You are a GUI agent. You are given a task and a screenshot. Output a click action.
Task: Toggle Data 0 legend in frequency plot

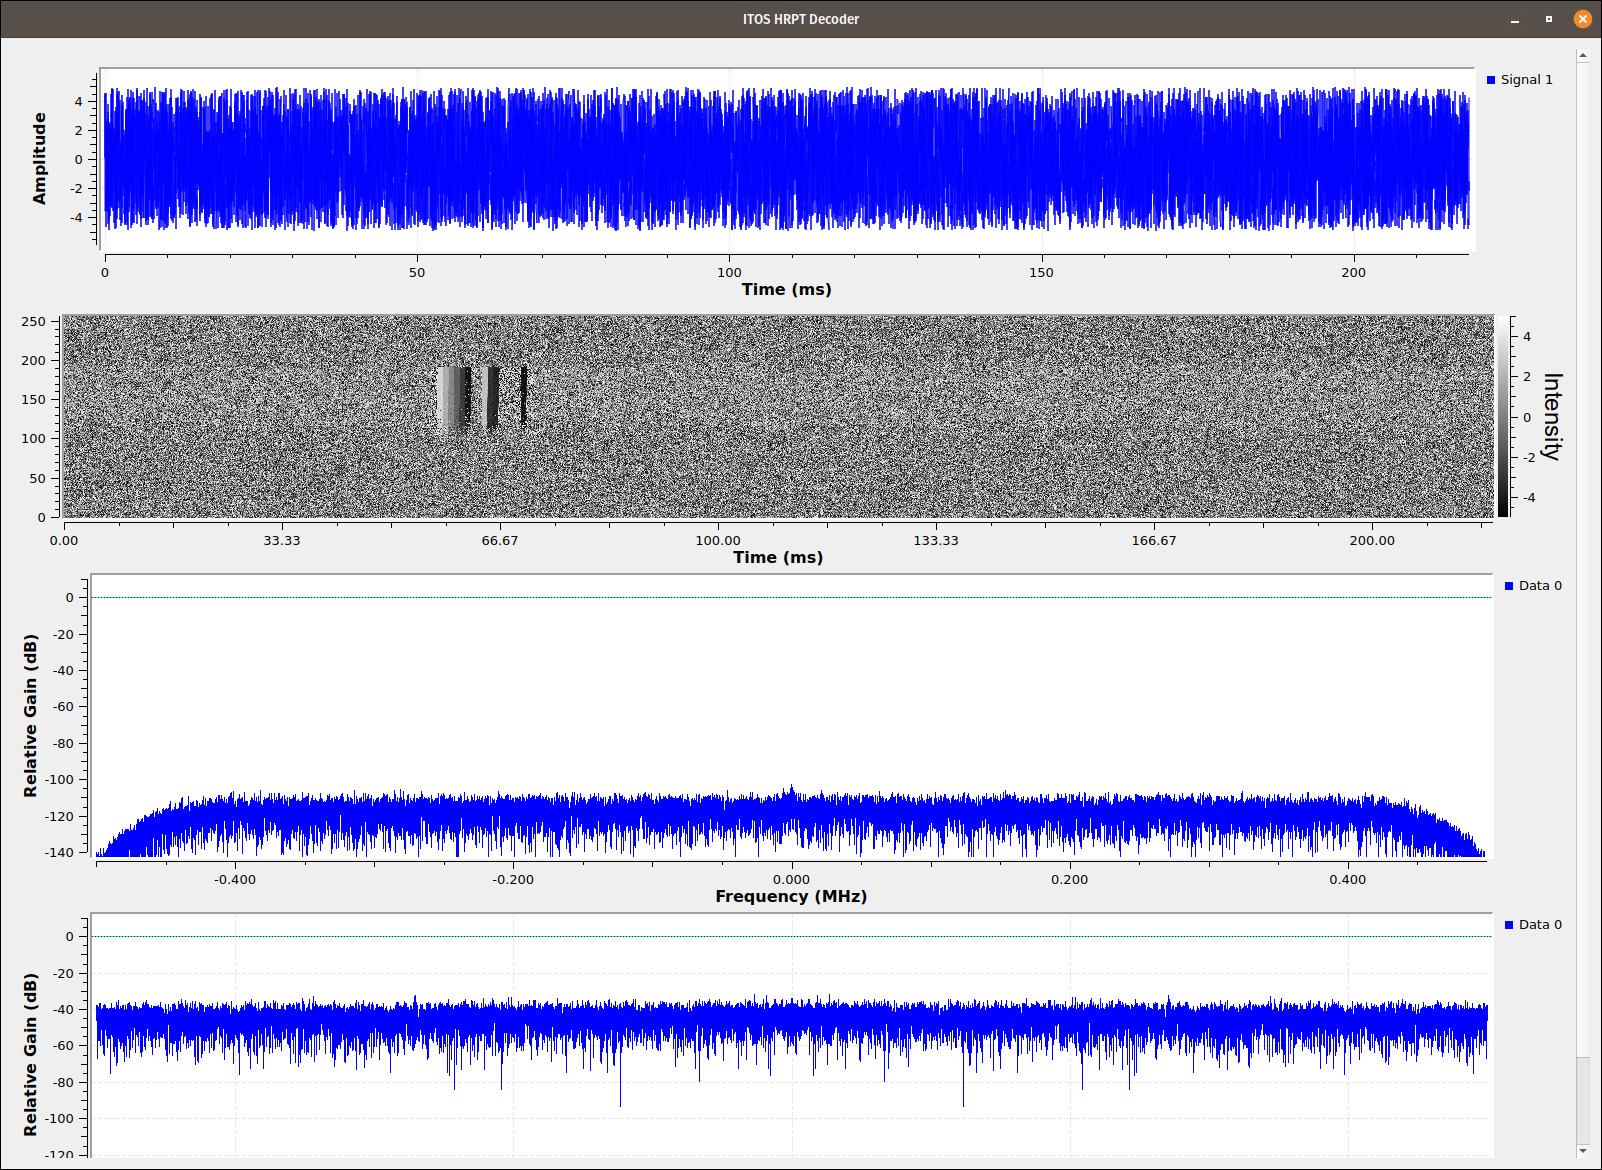pyautogui.click(x=1533, y=586)
